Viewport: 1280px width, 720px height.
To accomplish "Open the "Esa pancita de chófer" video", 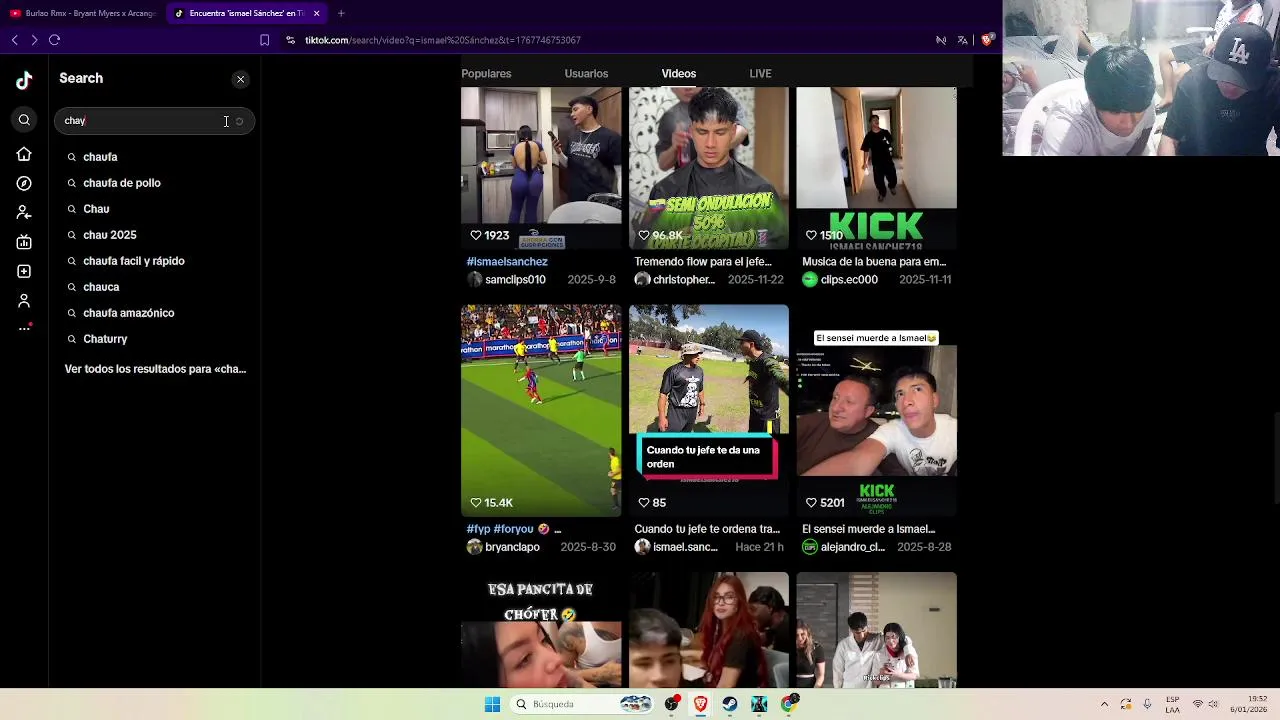I will tap(541, 630).
